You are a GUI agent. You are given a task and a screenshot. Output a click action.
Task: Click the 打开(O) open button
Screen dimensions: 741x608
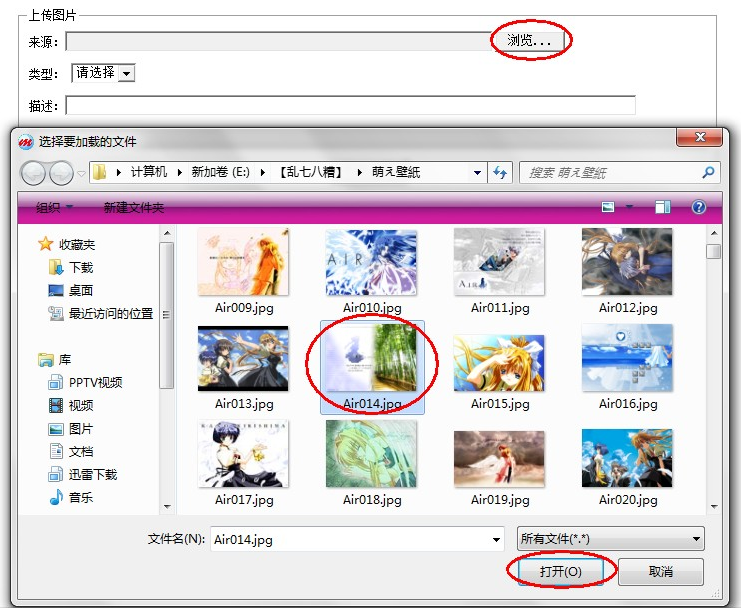(x=560, y=572)
